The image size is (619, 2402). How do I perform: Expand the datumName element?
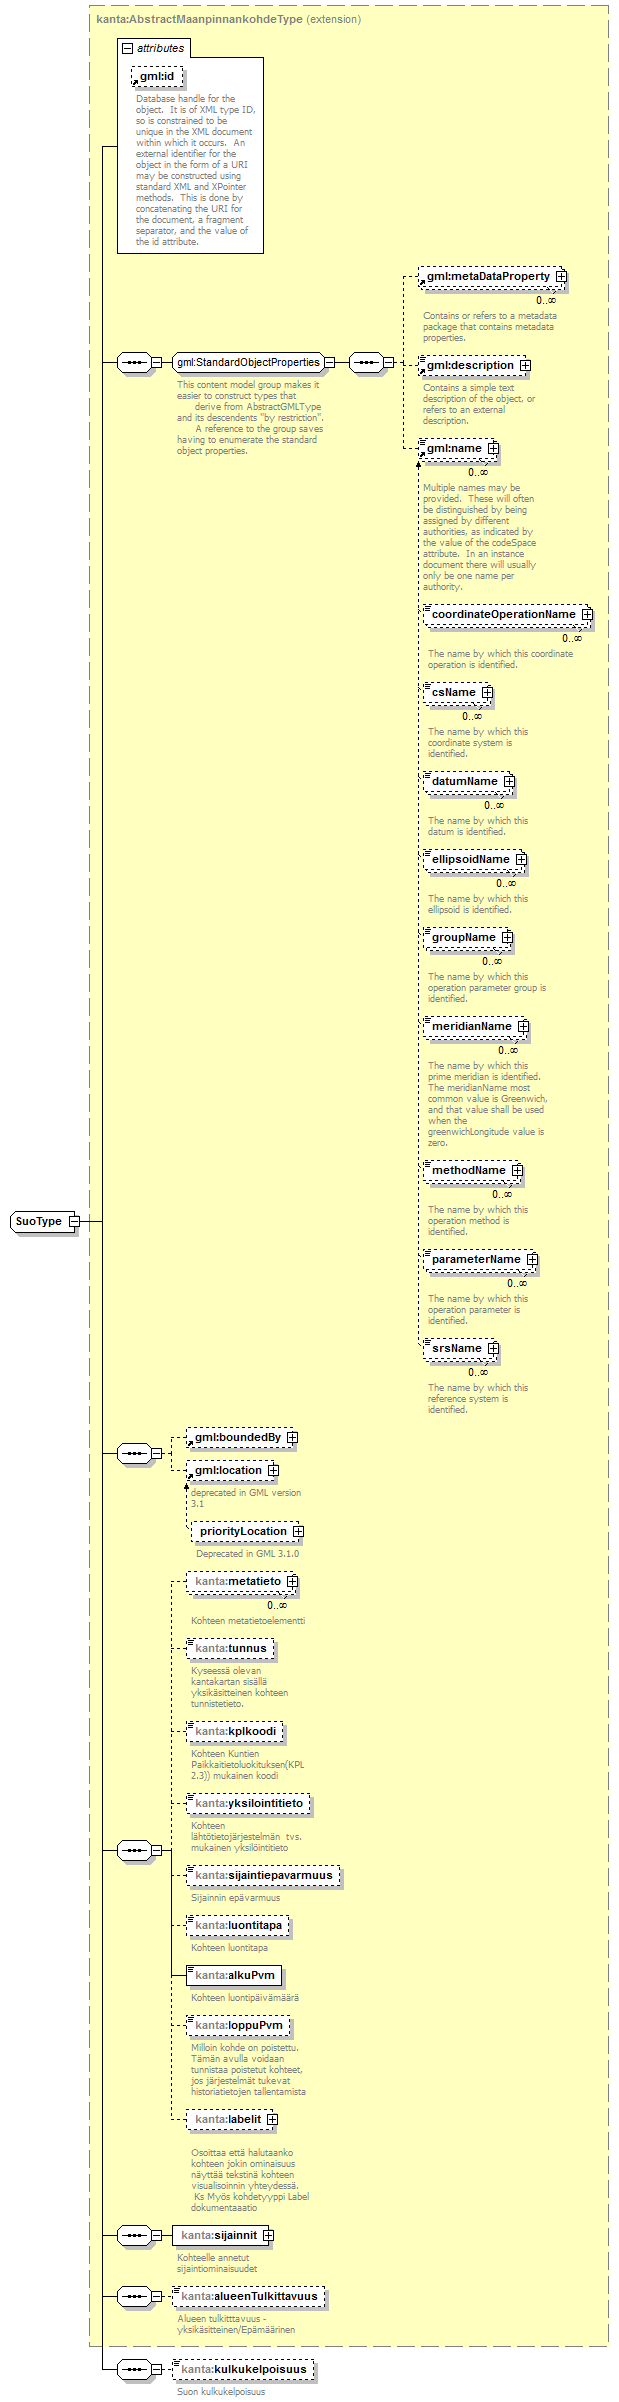coord(509,781)
